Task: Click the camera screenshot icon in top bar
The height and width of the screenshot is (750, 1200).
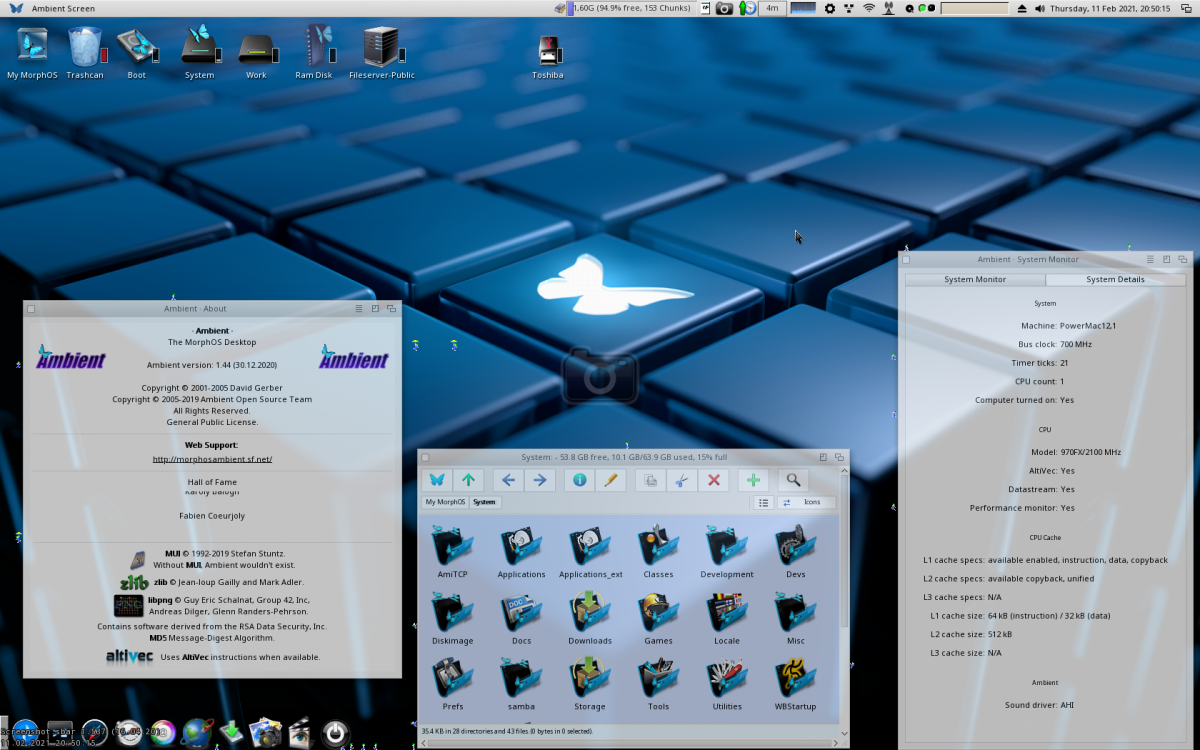Action: pyautogui.click(x=724, y=8)
